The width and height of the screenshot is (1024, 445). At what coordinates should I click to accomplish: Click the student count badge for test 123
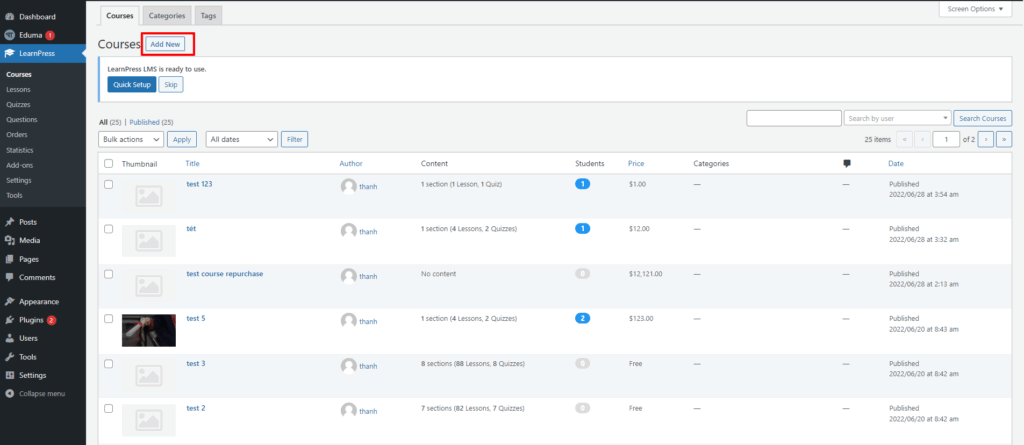click(x=583, y=184)
